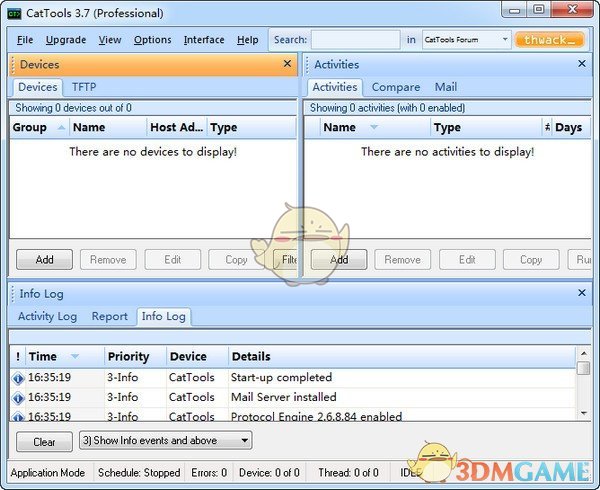The height and width of the screenshot is (490, 600).
Task: Open the Show Info events and above dropdown
Action: pyautogui.click(x=165, y=441)
